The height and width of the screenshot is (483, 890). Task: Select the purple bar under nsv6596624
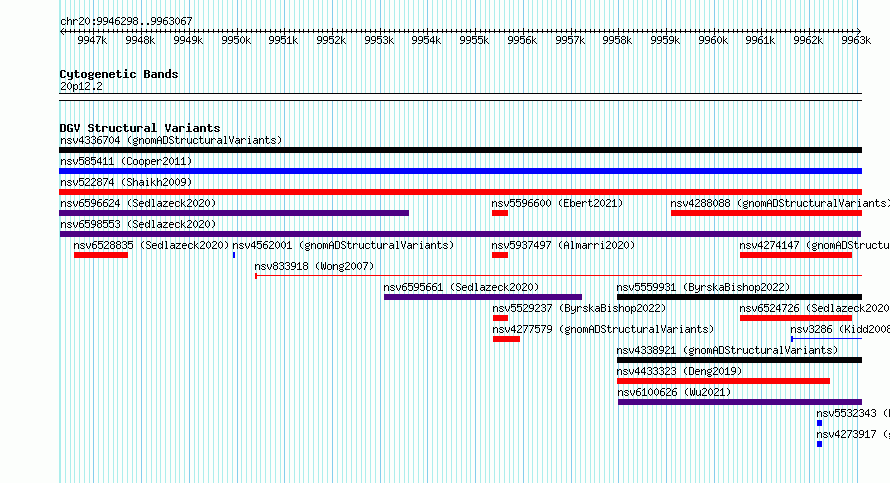point(234,213)
